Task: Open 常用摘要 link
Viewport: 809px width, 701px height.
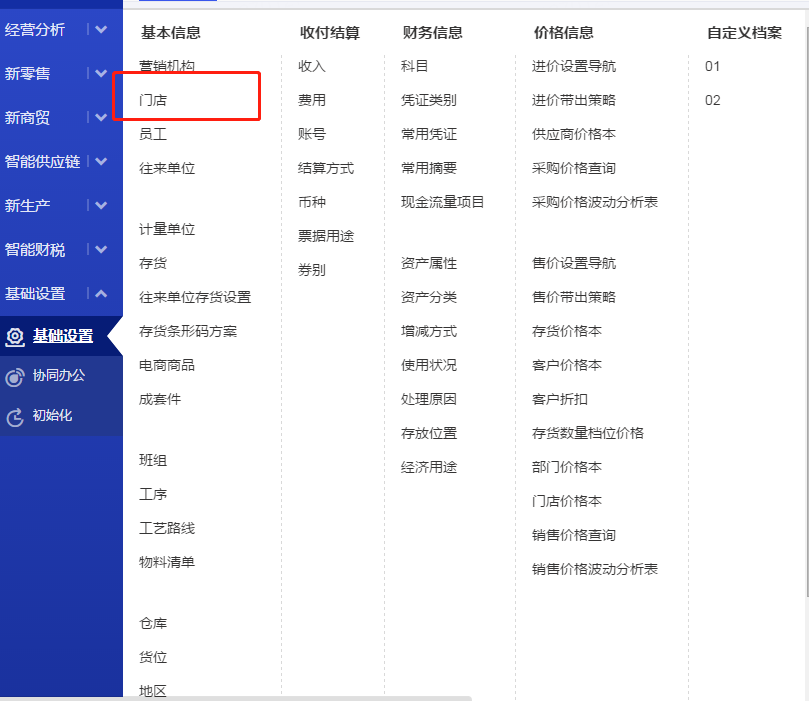Action: click(x=429, y=168)
